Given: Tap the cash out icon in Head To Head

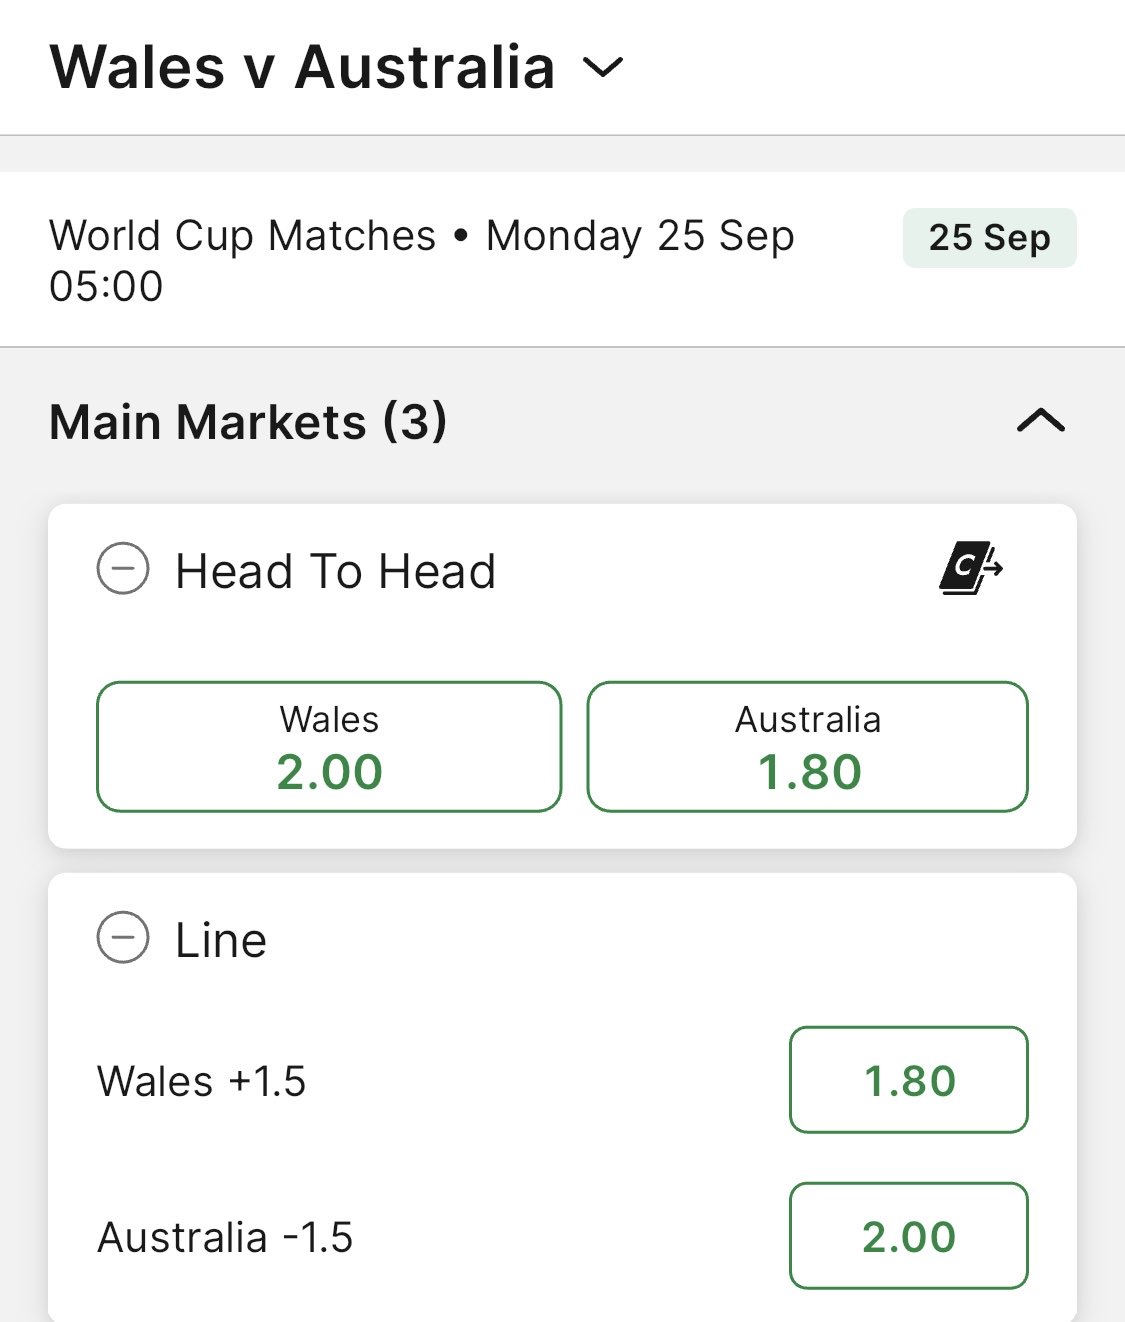Looking at the screenshot, I should click(970, 569).
